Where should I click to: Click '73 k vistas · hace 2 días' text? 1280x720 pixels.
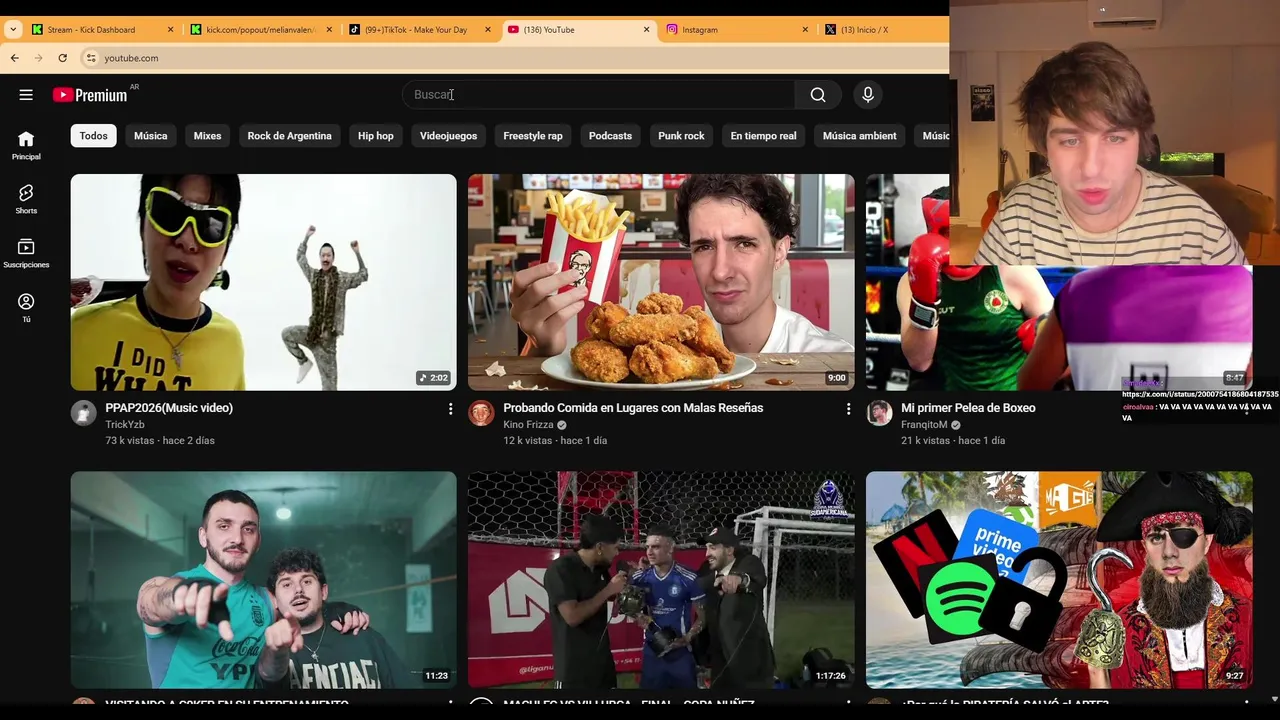tap(160, 441)
